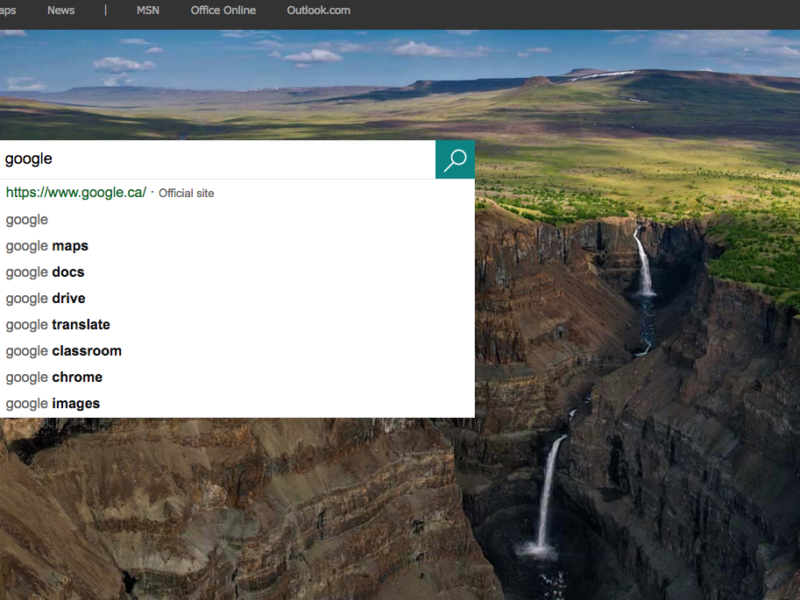Click inside the search box containing google
The height and width of the screenshot is (600, 800).
[x=217, y=159]
